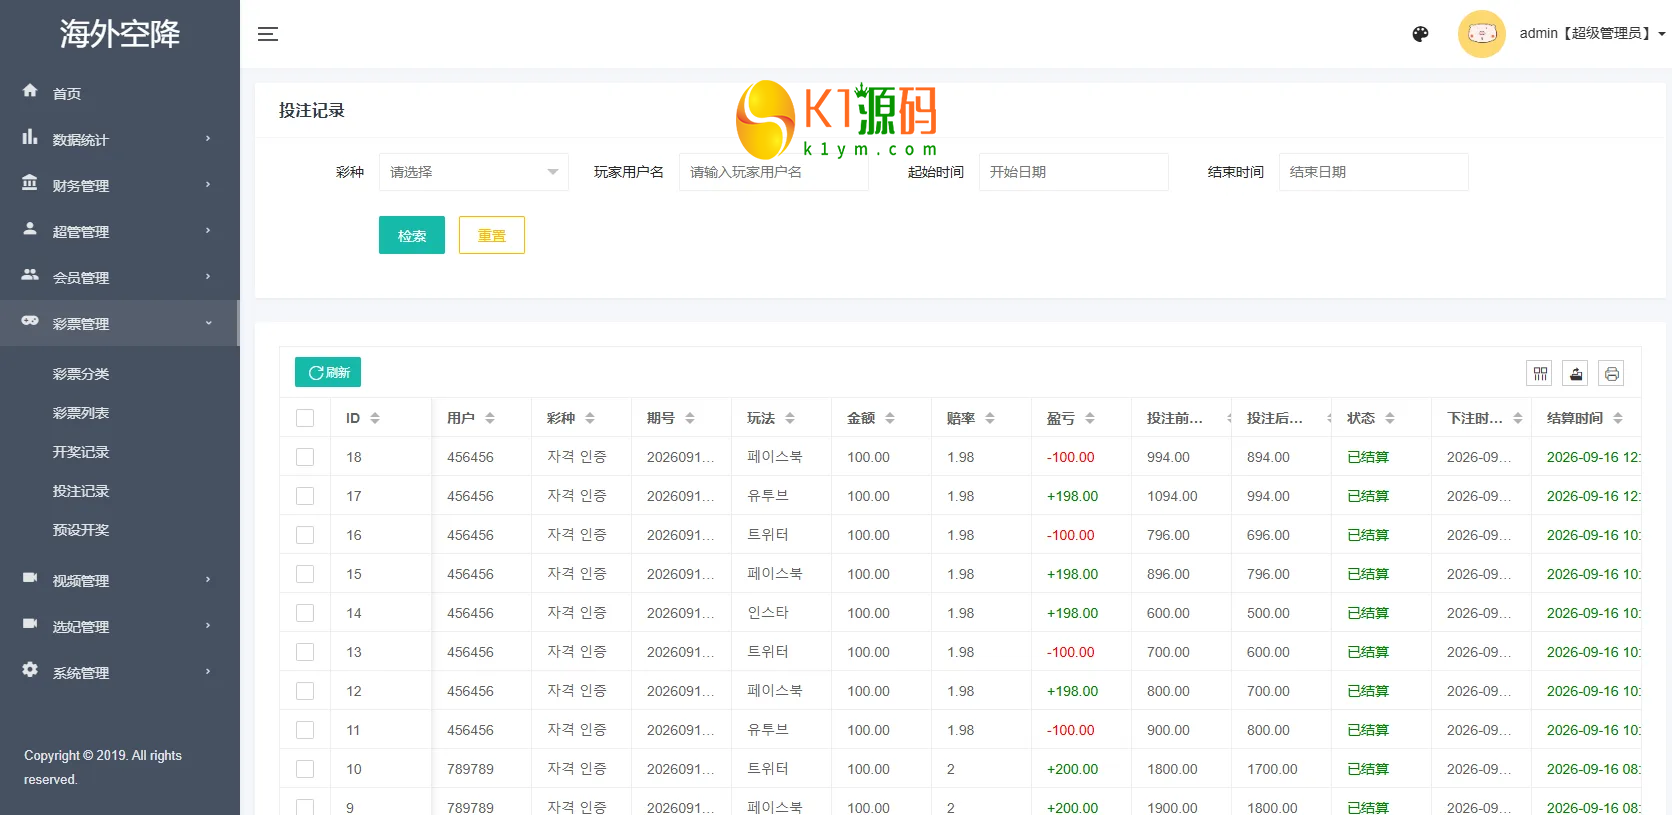Image resolution: width=1672 pixels, height=815 pixels.
Task: Check the checkbox for row ID 10
Action: tap(305, 769)
